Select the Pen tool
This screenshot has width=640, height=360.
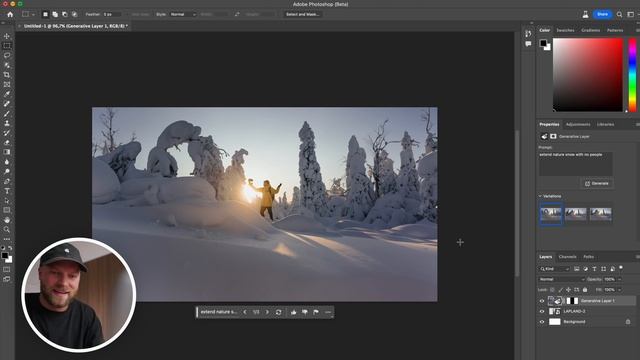[7, 181]
